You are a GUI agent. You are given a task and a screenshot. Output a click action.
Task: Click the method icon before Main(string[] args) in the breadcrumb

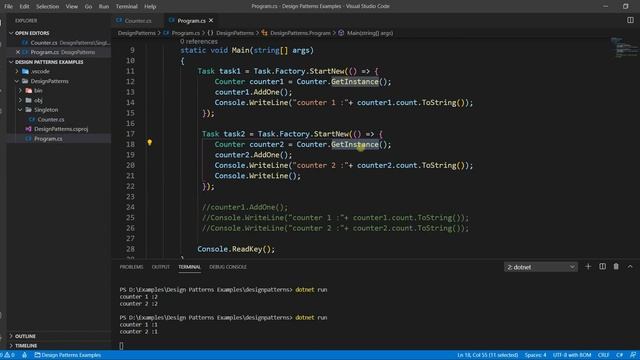[341, 33]
